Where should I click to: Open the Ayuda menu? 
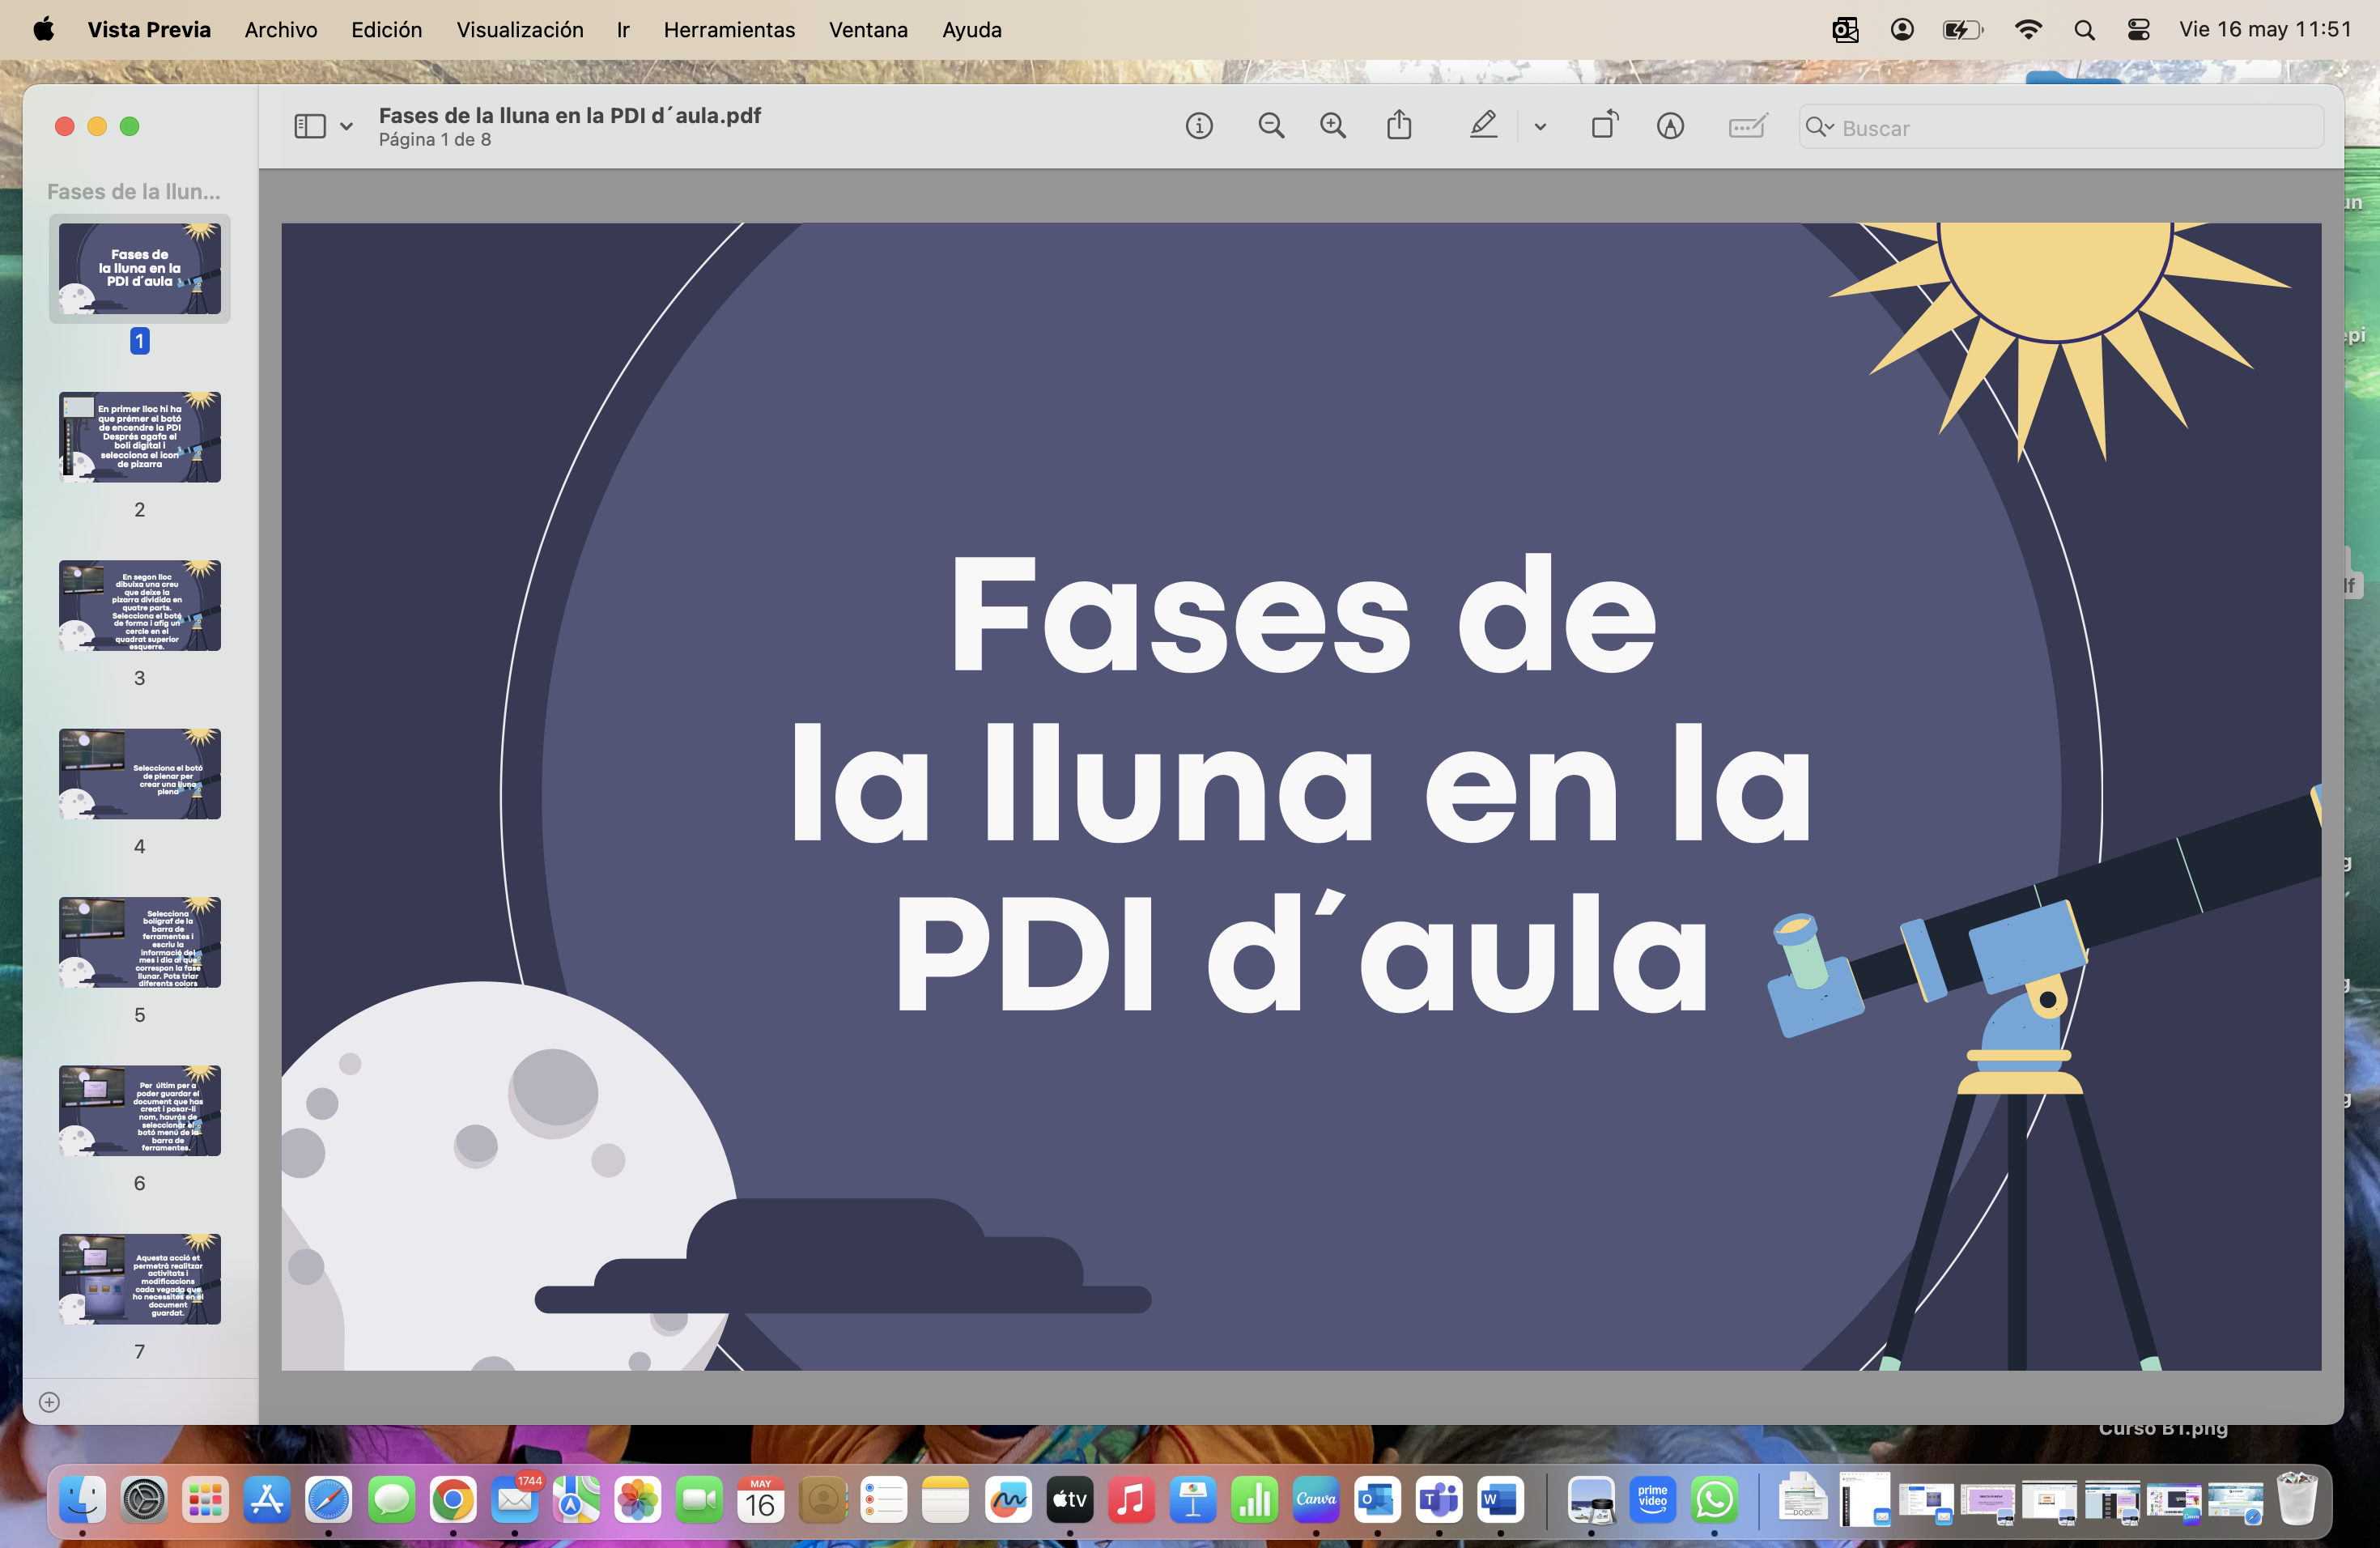click(972, 30)
